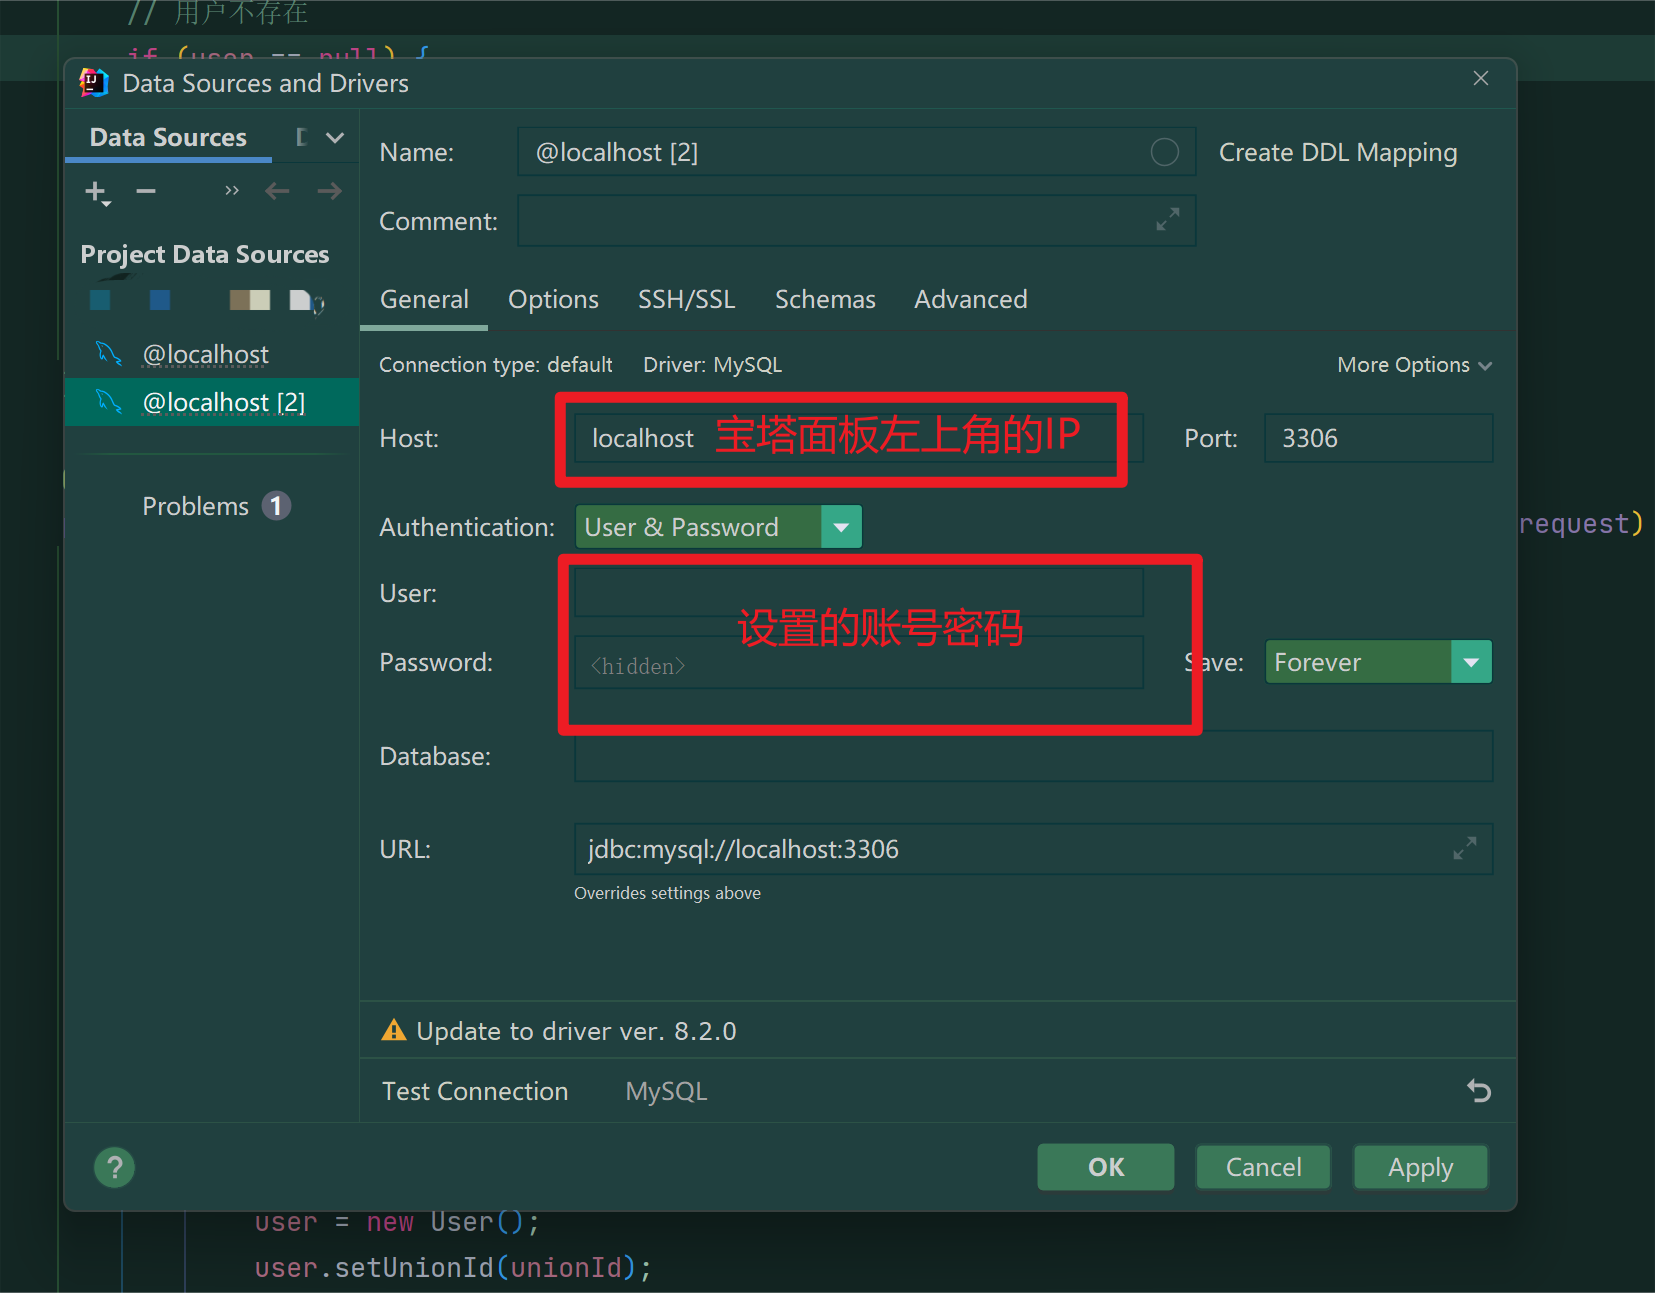This screenshot has height=1293, width=1655.
Task: Expand the URL field editor icon
Action: point(1464,848)
